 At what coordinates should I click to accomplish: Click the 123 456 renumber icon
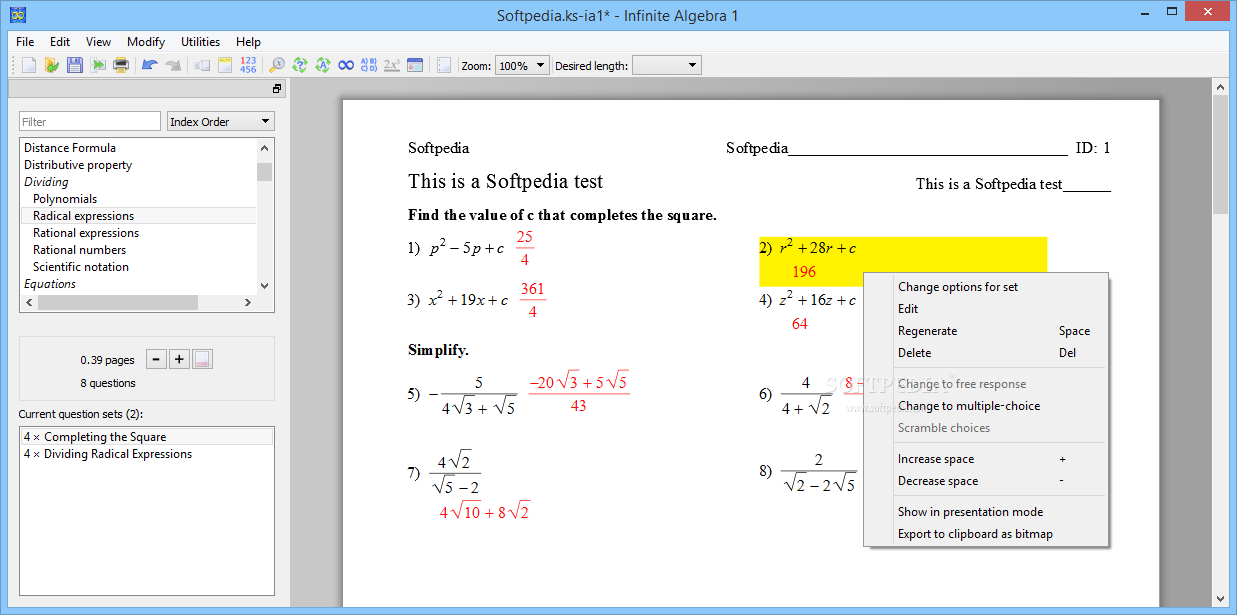(x=248, y=65)
